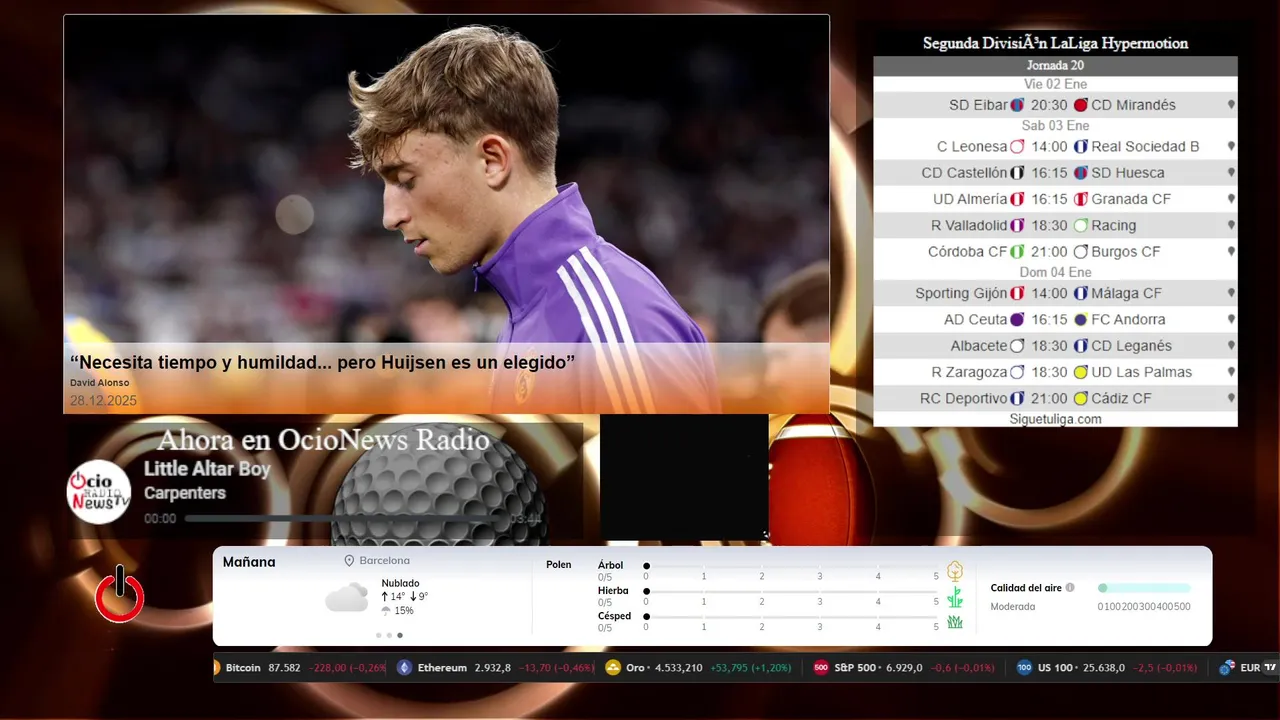Open venue pin for UD Almería match
The height and width of the screenshot is (720, 1280).
1231,199
